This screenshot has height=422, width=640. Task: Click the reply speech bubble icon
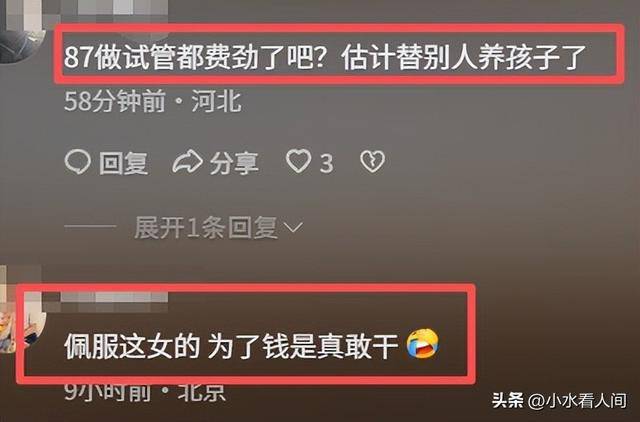point(77,162)
